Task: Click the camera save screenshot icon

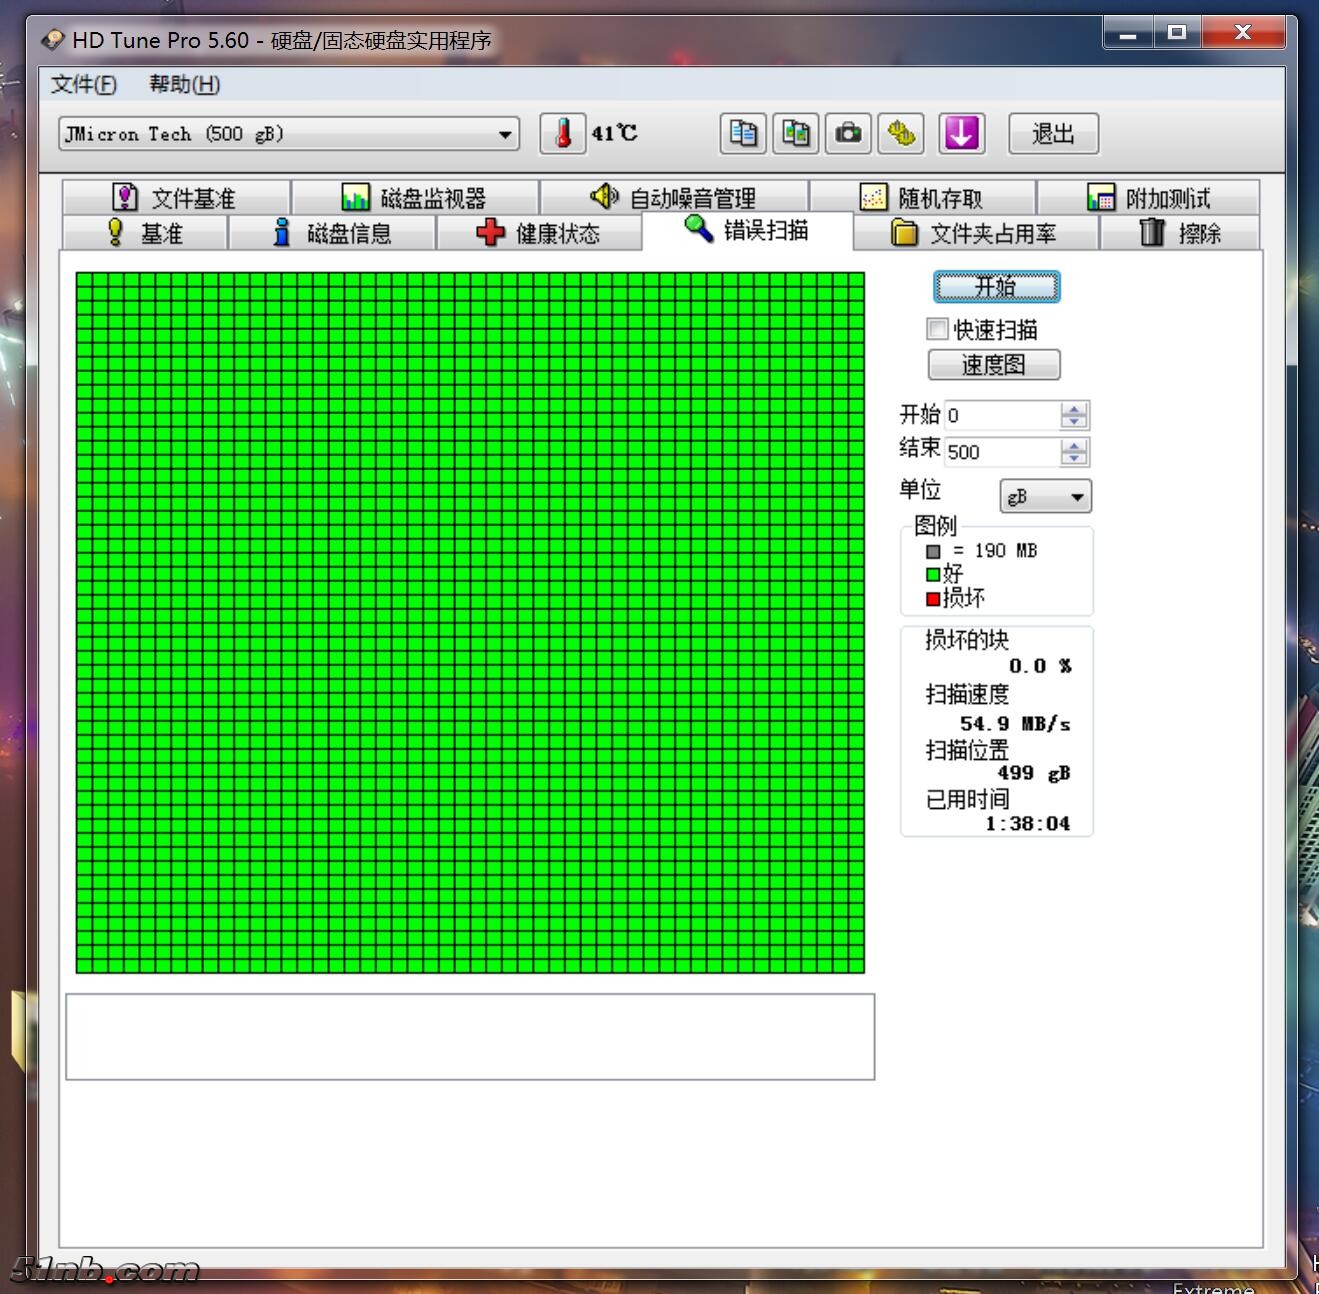Action: [x=848, y=134]
